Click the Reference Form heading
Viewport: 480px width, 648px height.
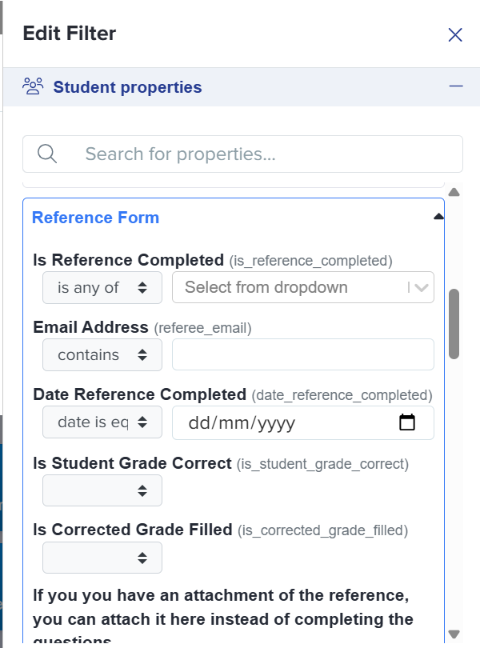point(96,217)
